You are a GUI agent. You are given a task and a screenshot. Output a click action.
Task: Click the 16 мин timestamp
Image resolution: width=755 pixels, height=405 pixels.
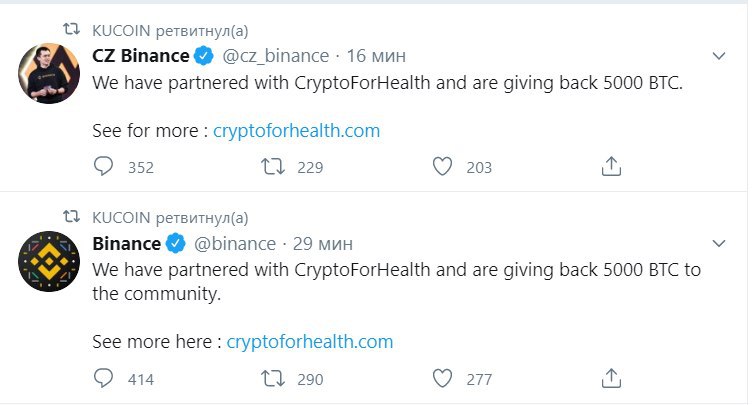click(x=376, y=56)
